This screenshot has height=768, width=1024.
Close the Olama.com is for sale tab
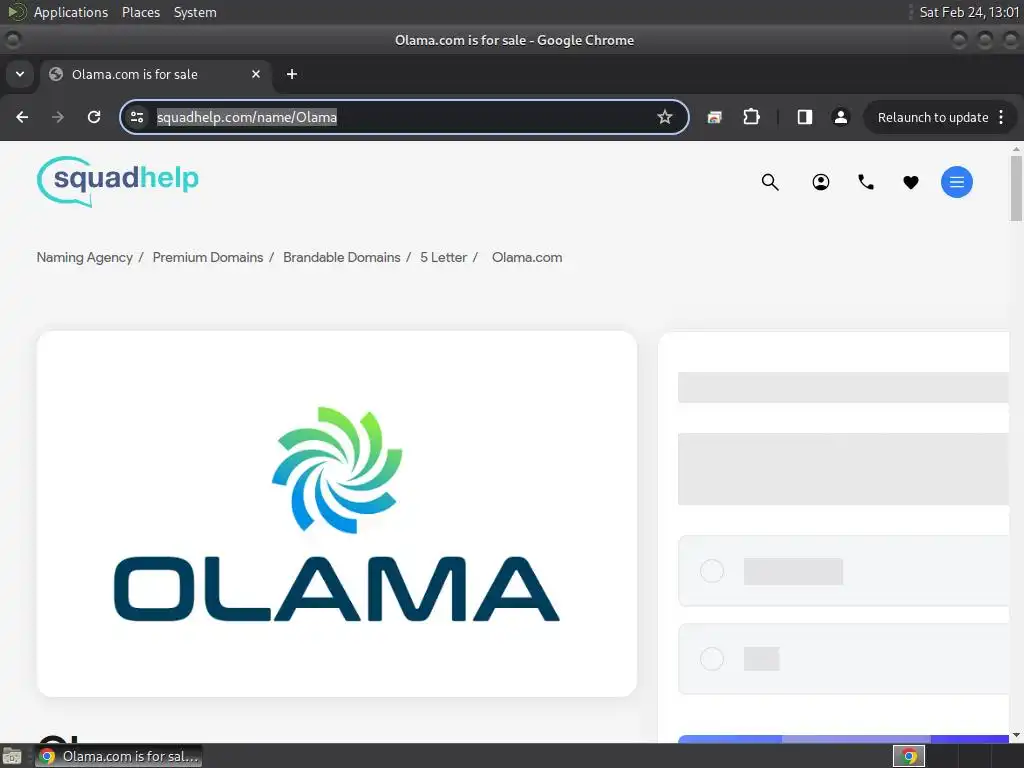coord(256,74)
